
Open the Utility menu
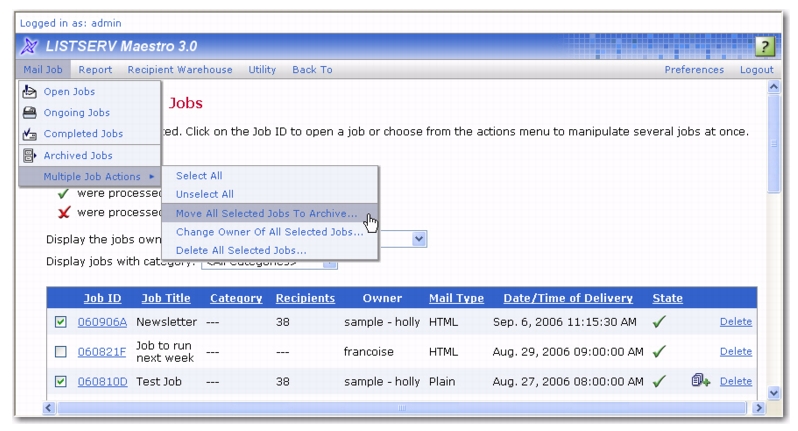tap(262, 70)
